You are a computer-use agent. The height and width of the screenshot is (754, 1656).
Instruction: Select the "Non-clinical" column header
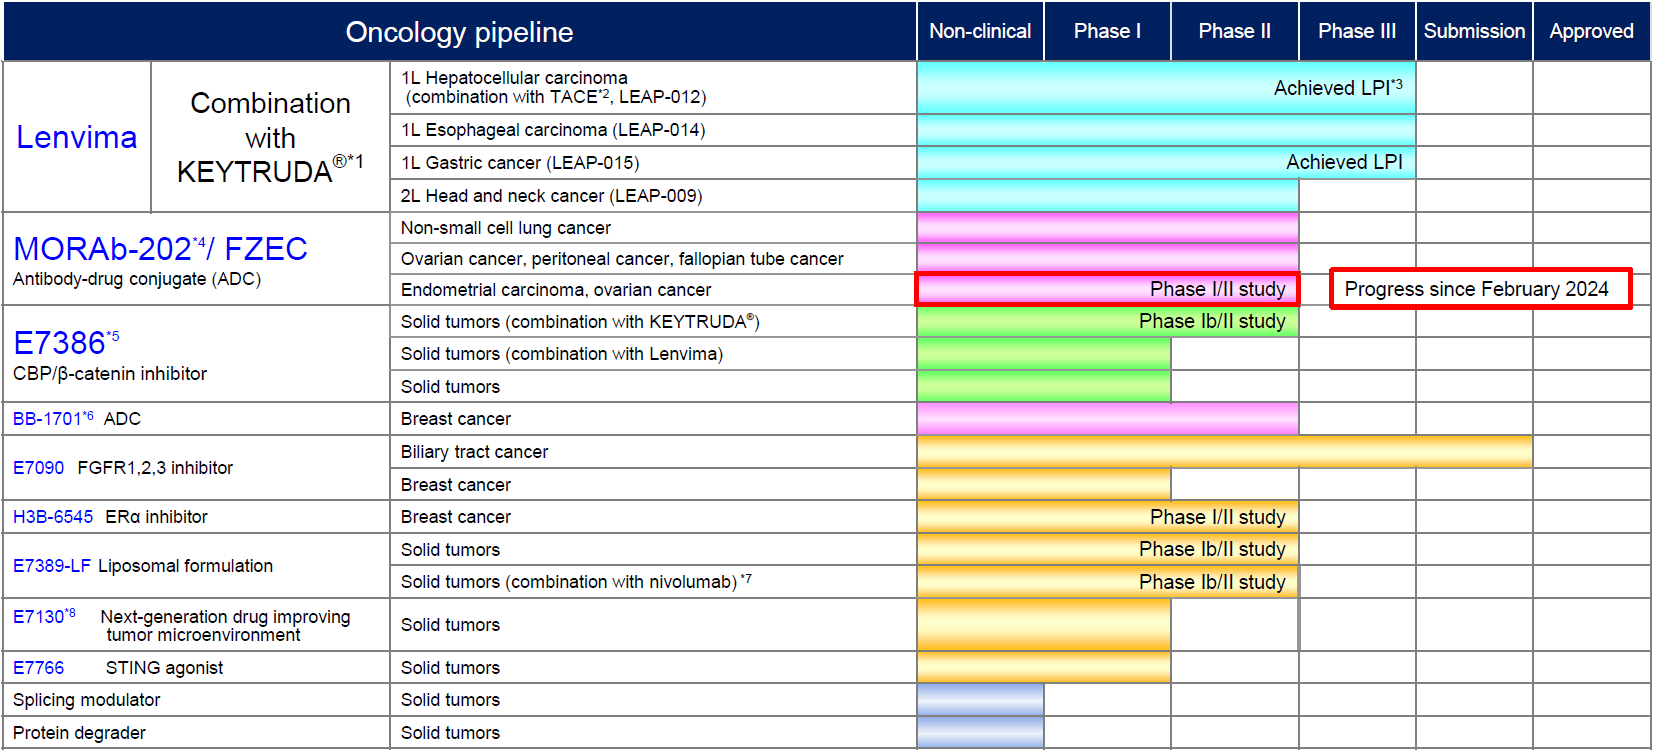tap(980, 31)
